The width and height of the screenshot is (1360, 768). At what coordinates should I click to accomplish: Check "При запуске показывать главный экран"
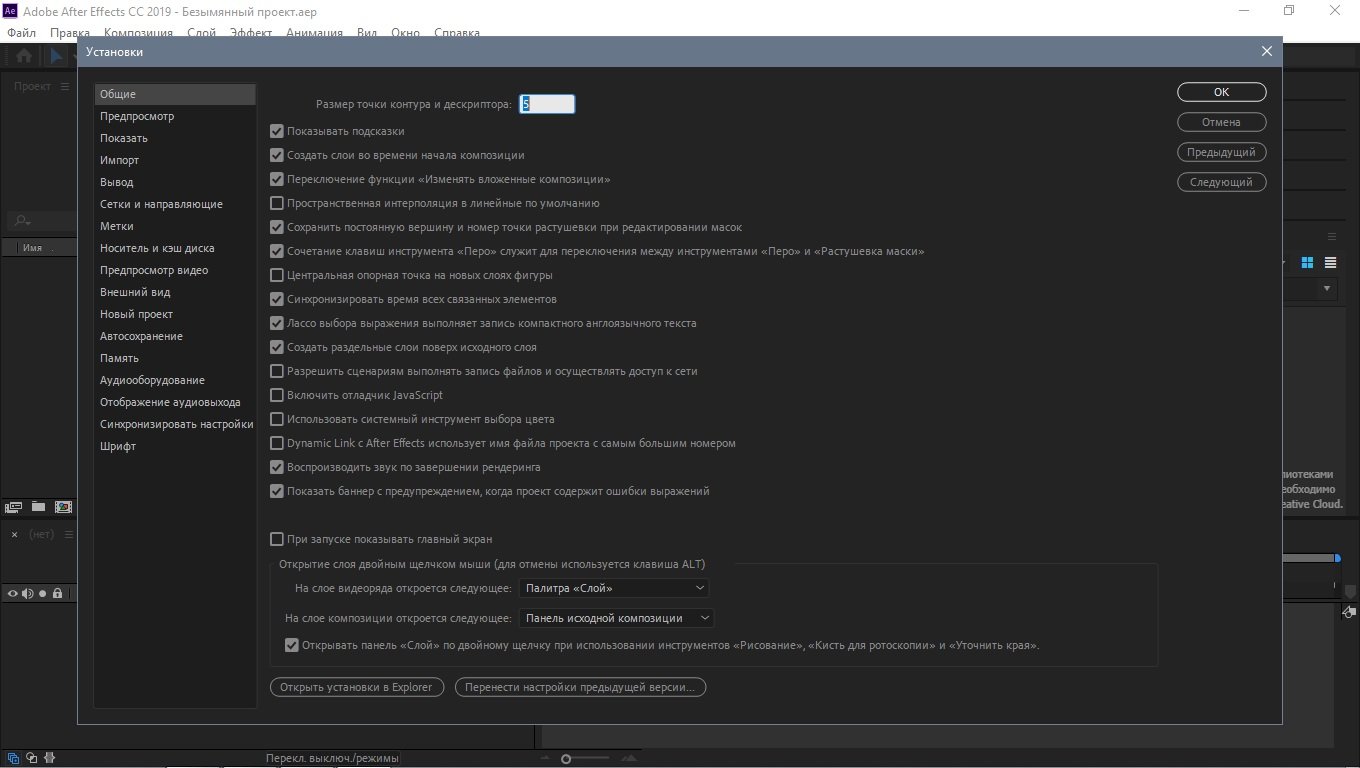click(277, 539)
